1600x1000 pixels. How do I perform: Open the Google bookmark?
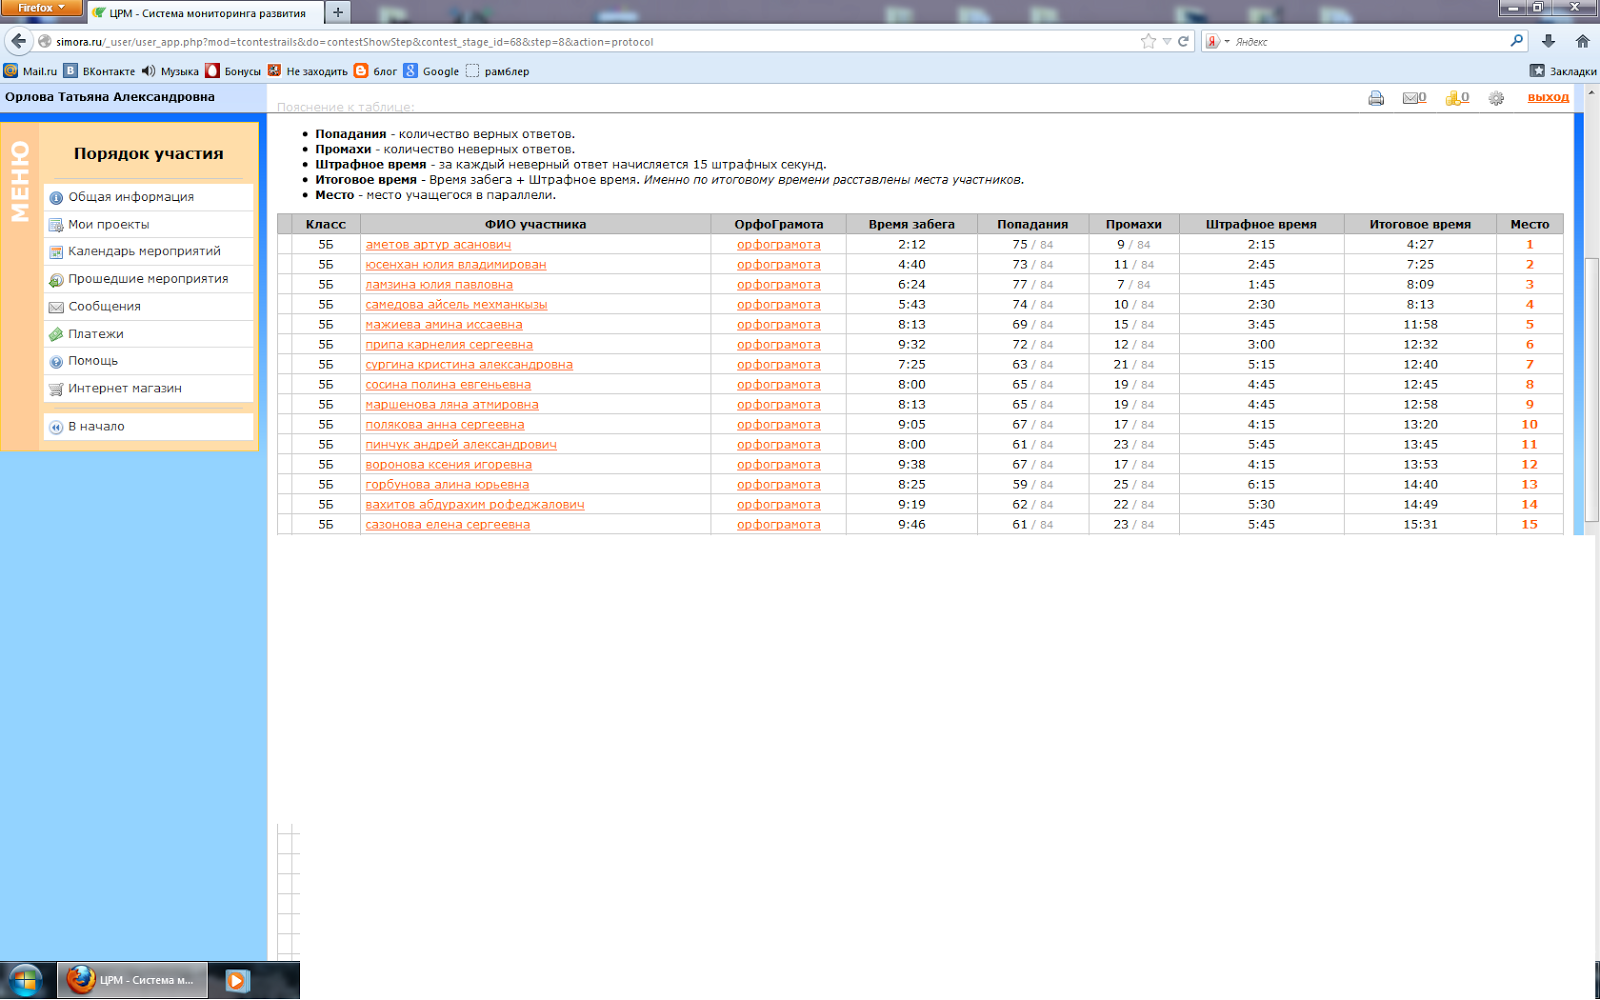pos(431,71)
